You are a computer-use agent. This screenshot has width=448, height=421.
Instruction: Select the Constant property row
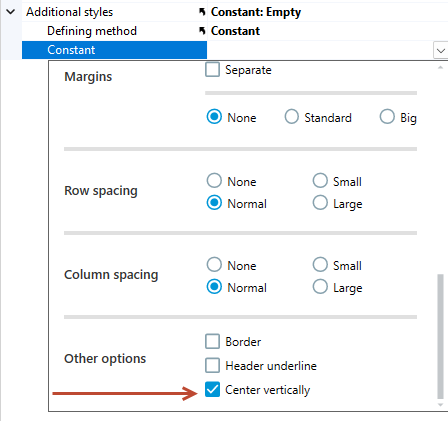(x=114, y=50)
